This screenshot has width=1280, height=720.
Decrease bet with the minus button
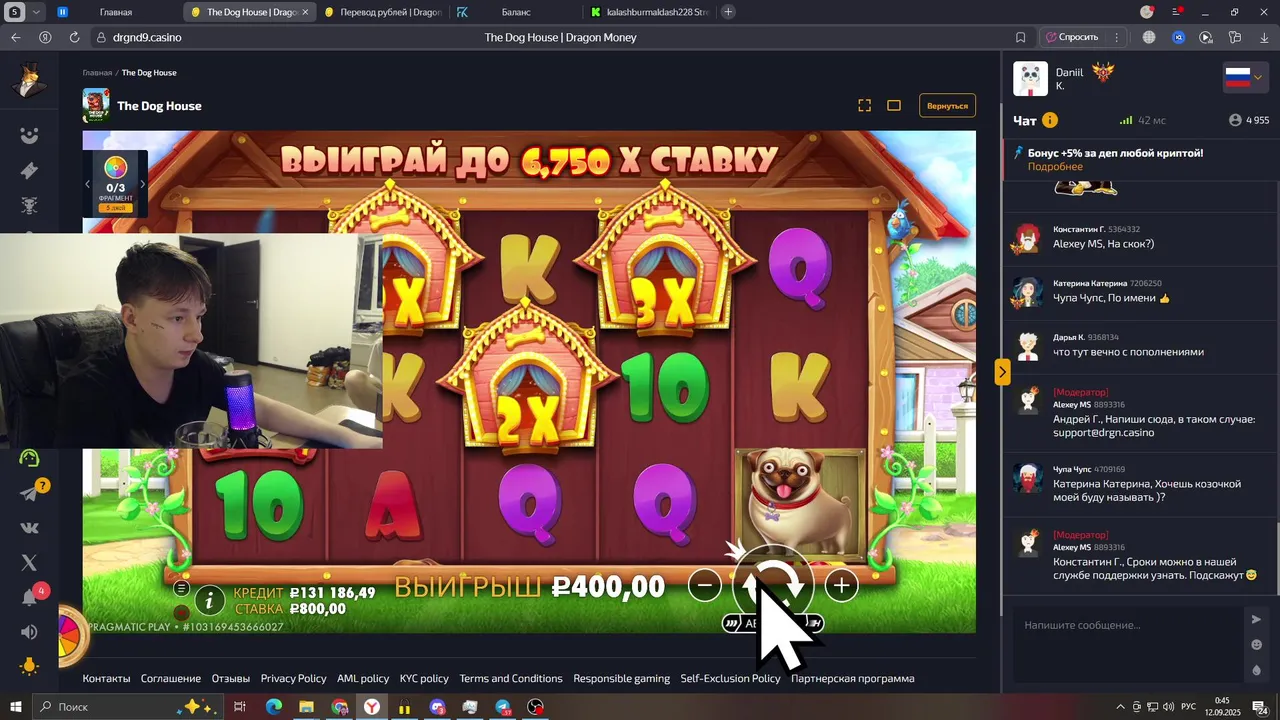click(705, 586)
